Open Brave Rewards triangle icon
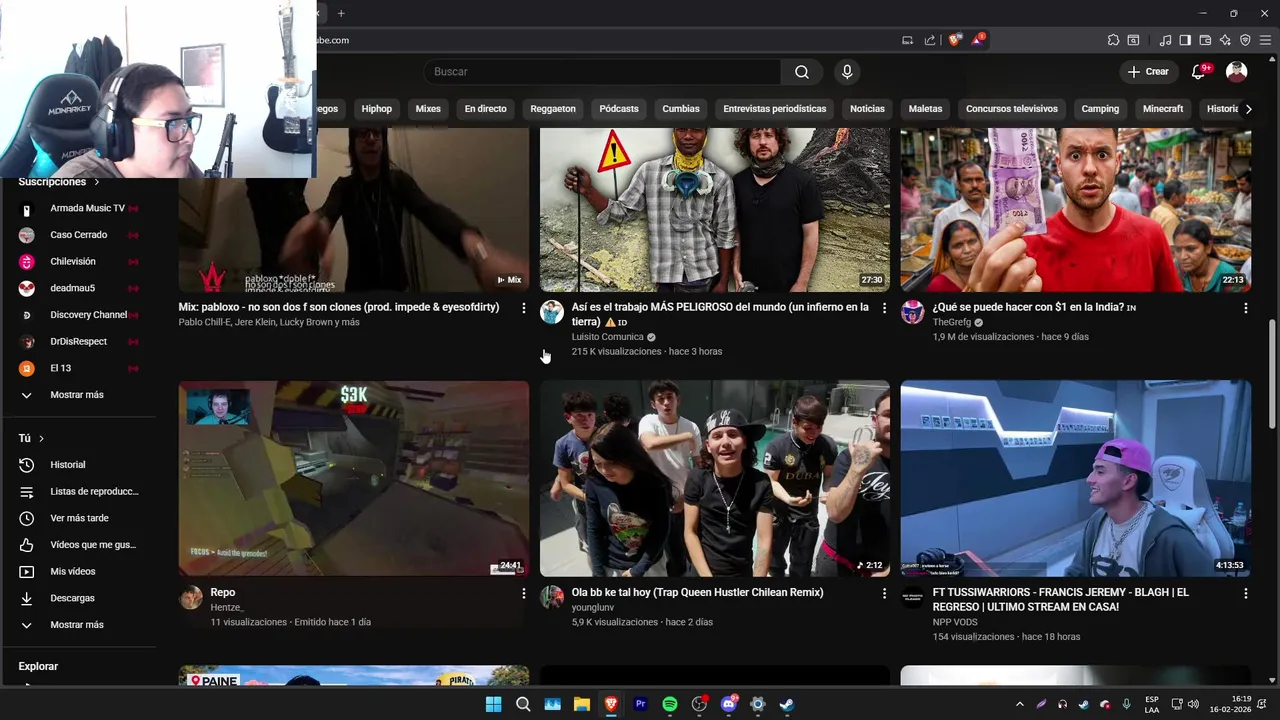 coord(978,40)
